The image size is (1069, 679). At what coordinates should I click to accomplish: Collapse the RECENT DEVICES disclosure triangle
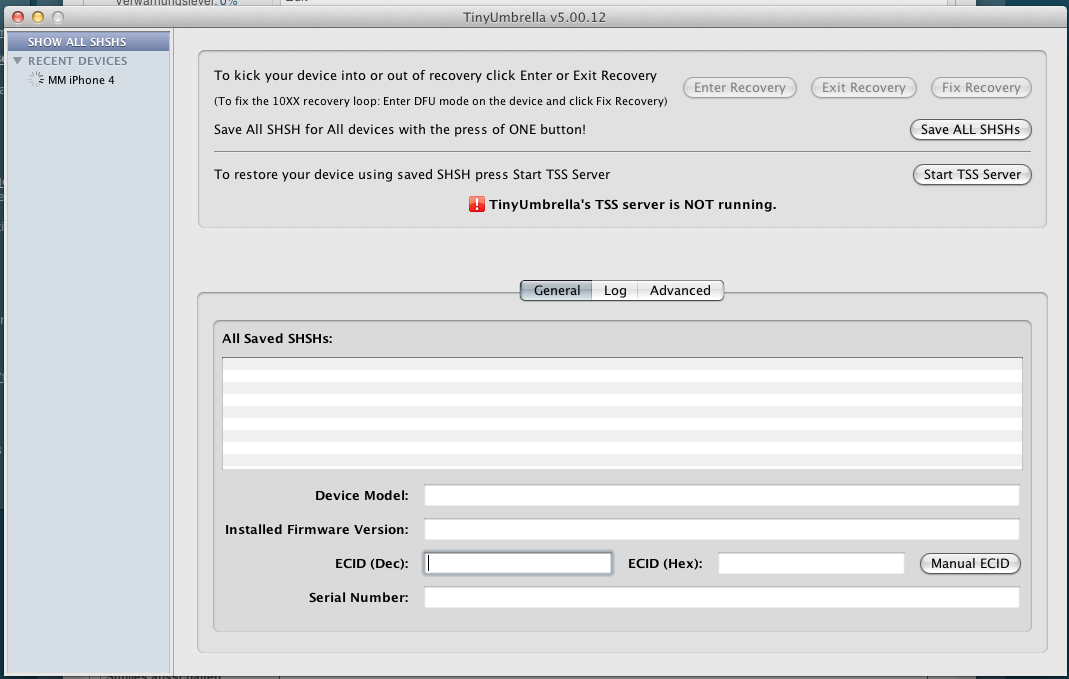pos(17,61)
